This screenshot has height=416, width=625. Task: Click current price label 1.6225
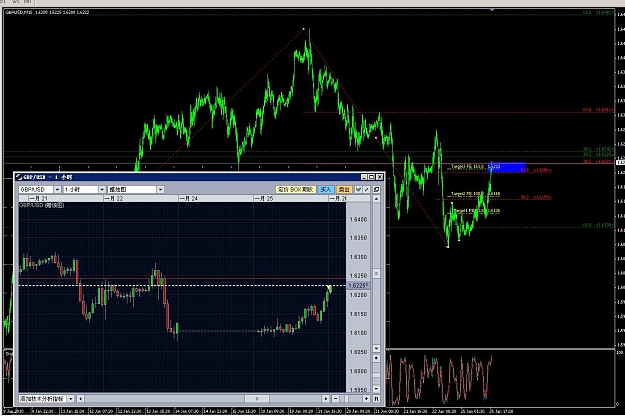pyautogui.click(x=358, y=285)
